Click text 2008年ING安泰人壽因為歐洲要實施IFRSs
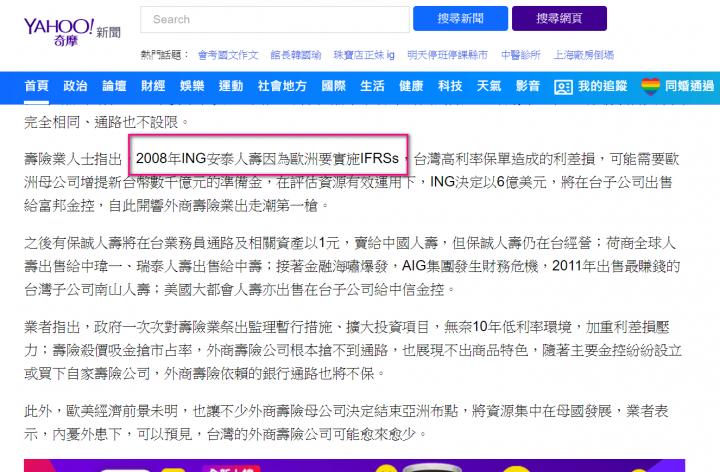This screenshot has width=720, height=472. [267, 158]
